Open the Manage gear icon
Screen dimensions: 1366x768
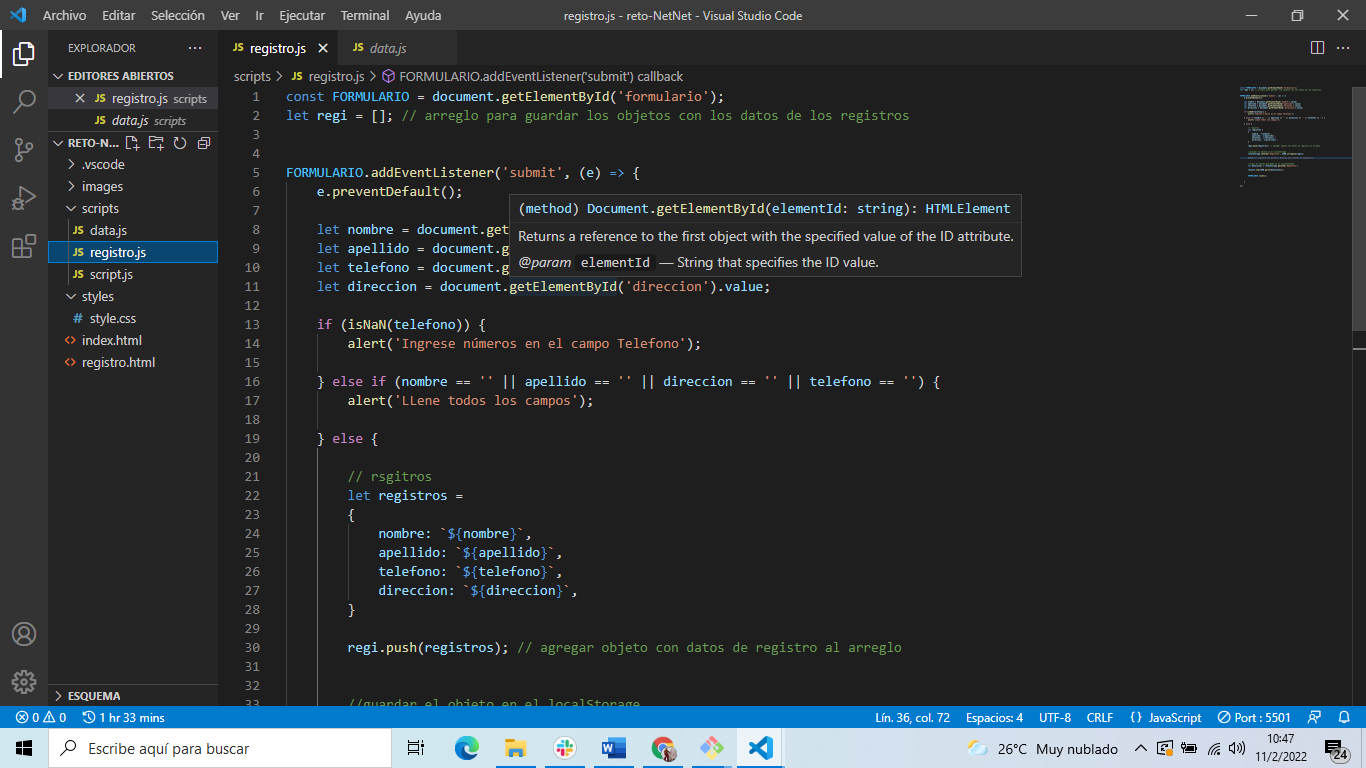point(24,682)
